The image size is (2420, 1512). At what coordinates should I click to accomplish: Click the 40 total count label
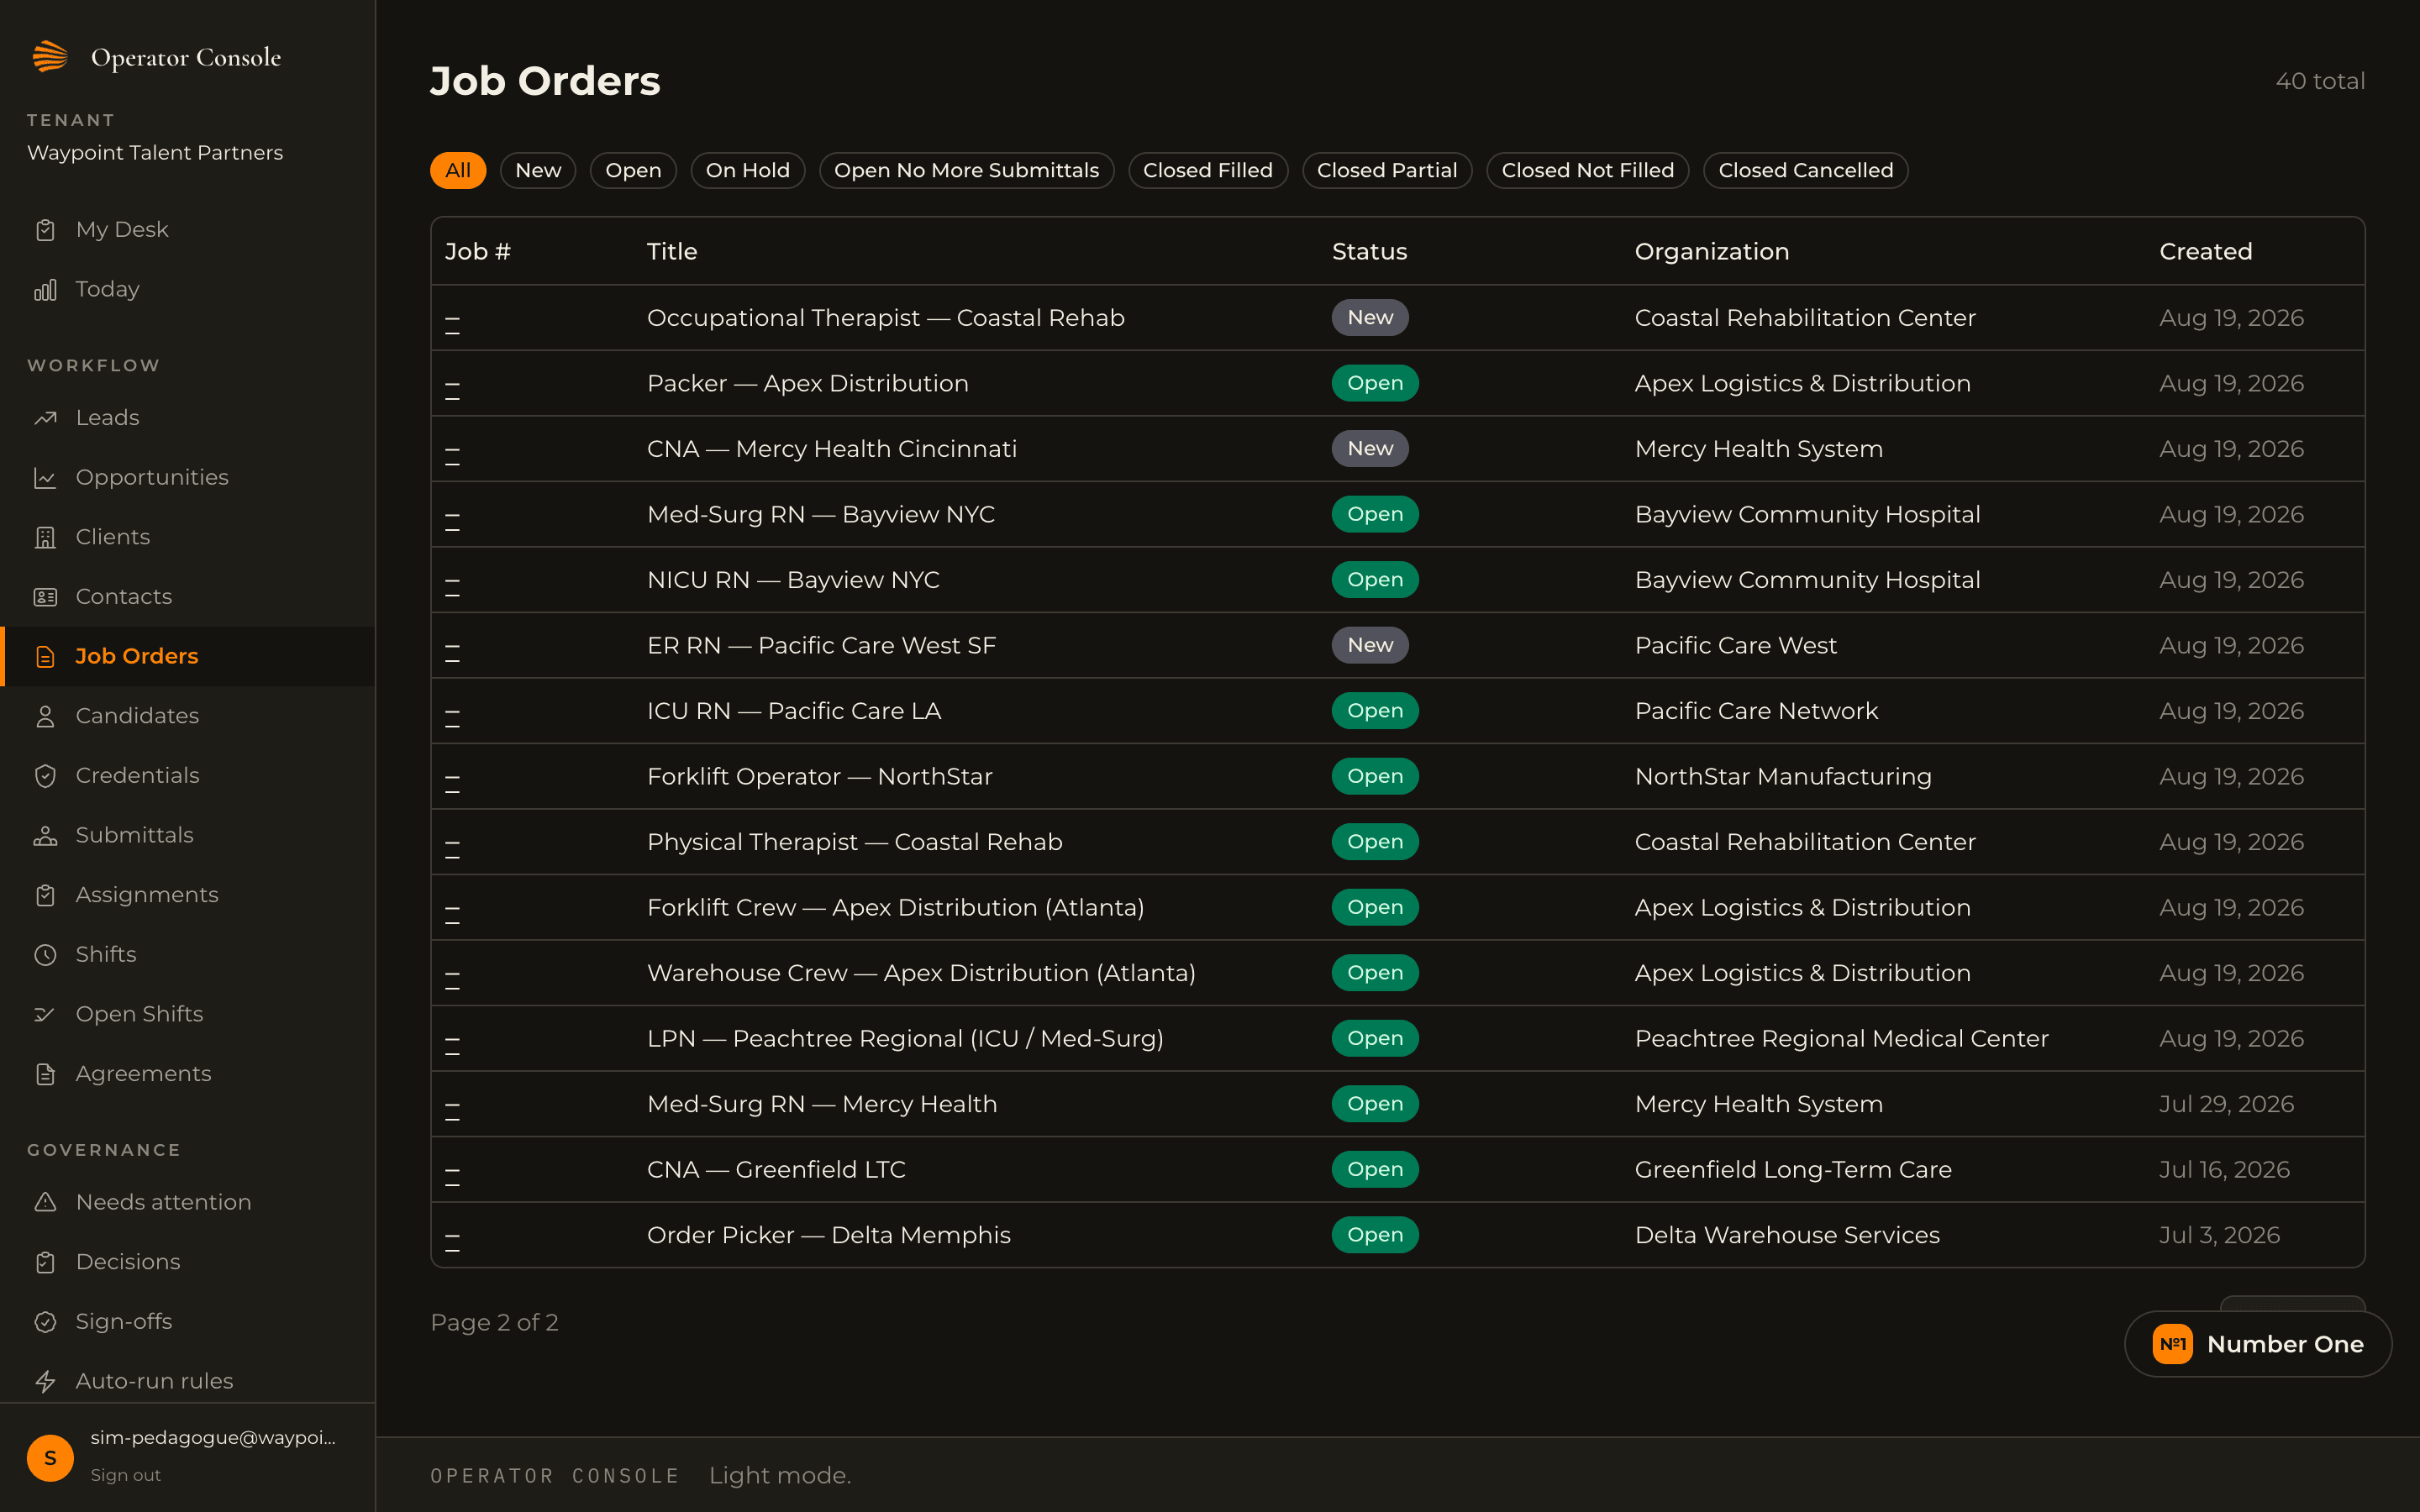pyautogui.click(x=2320, y=81)
